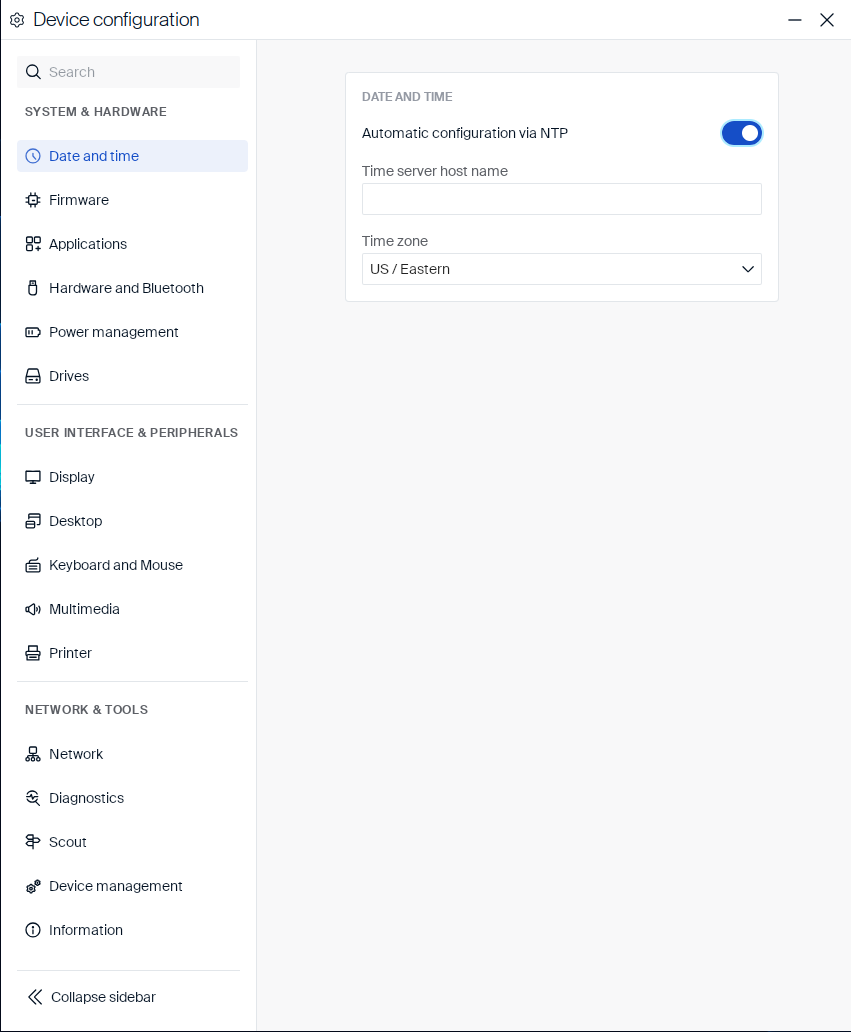
Task: Go to Hardware and Bluetooth settings
Action: pyautogui.click(x=132, y=288)
